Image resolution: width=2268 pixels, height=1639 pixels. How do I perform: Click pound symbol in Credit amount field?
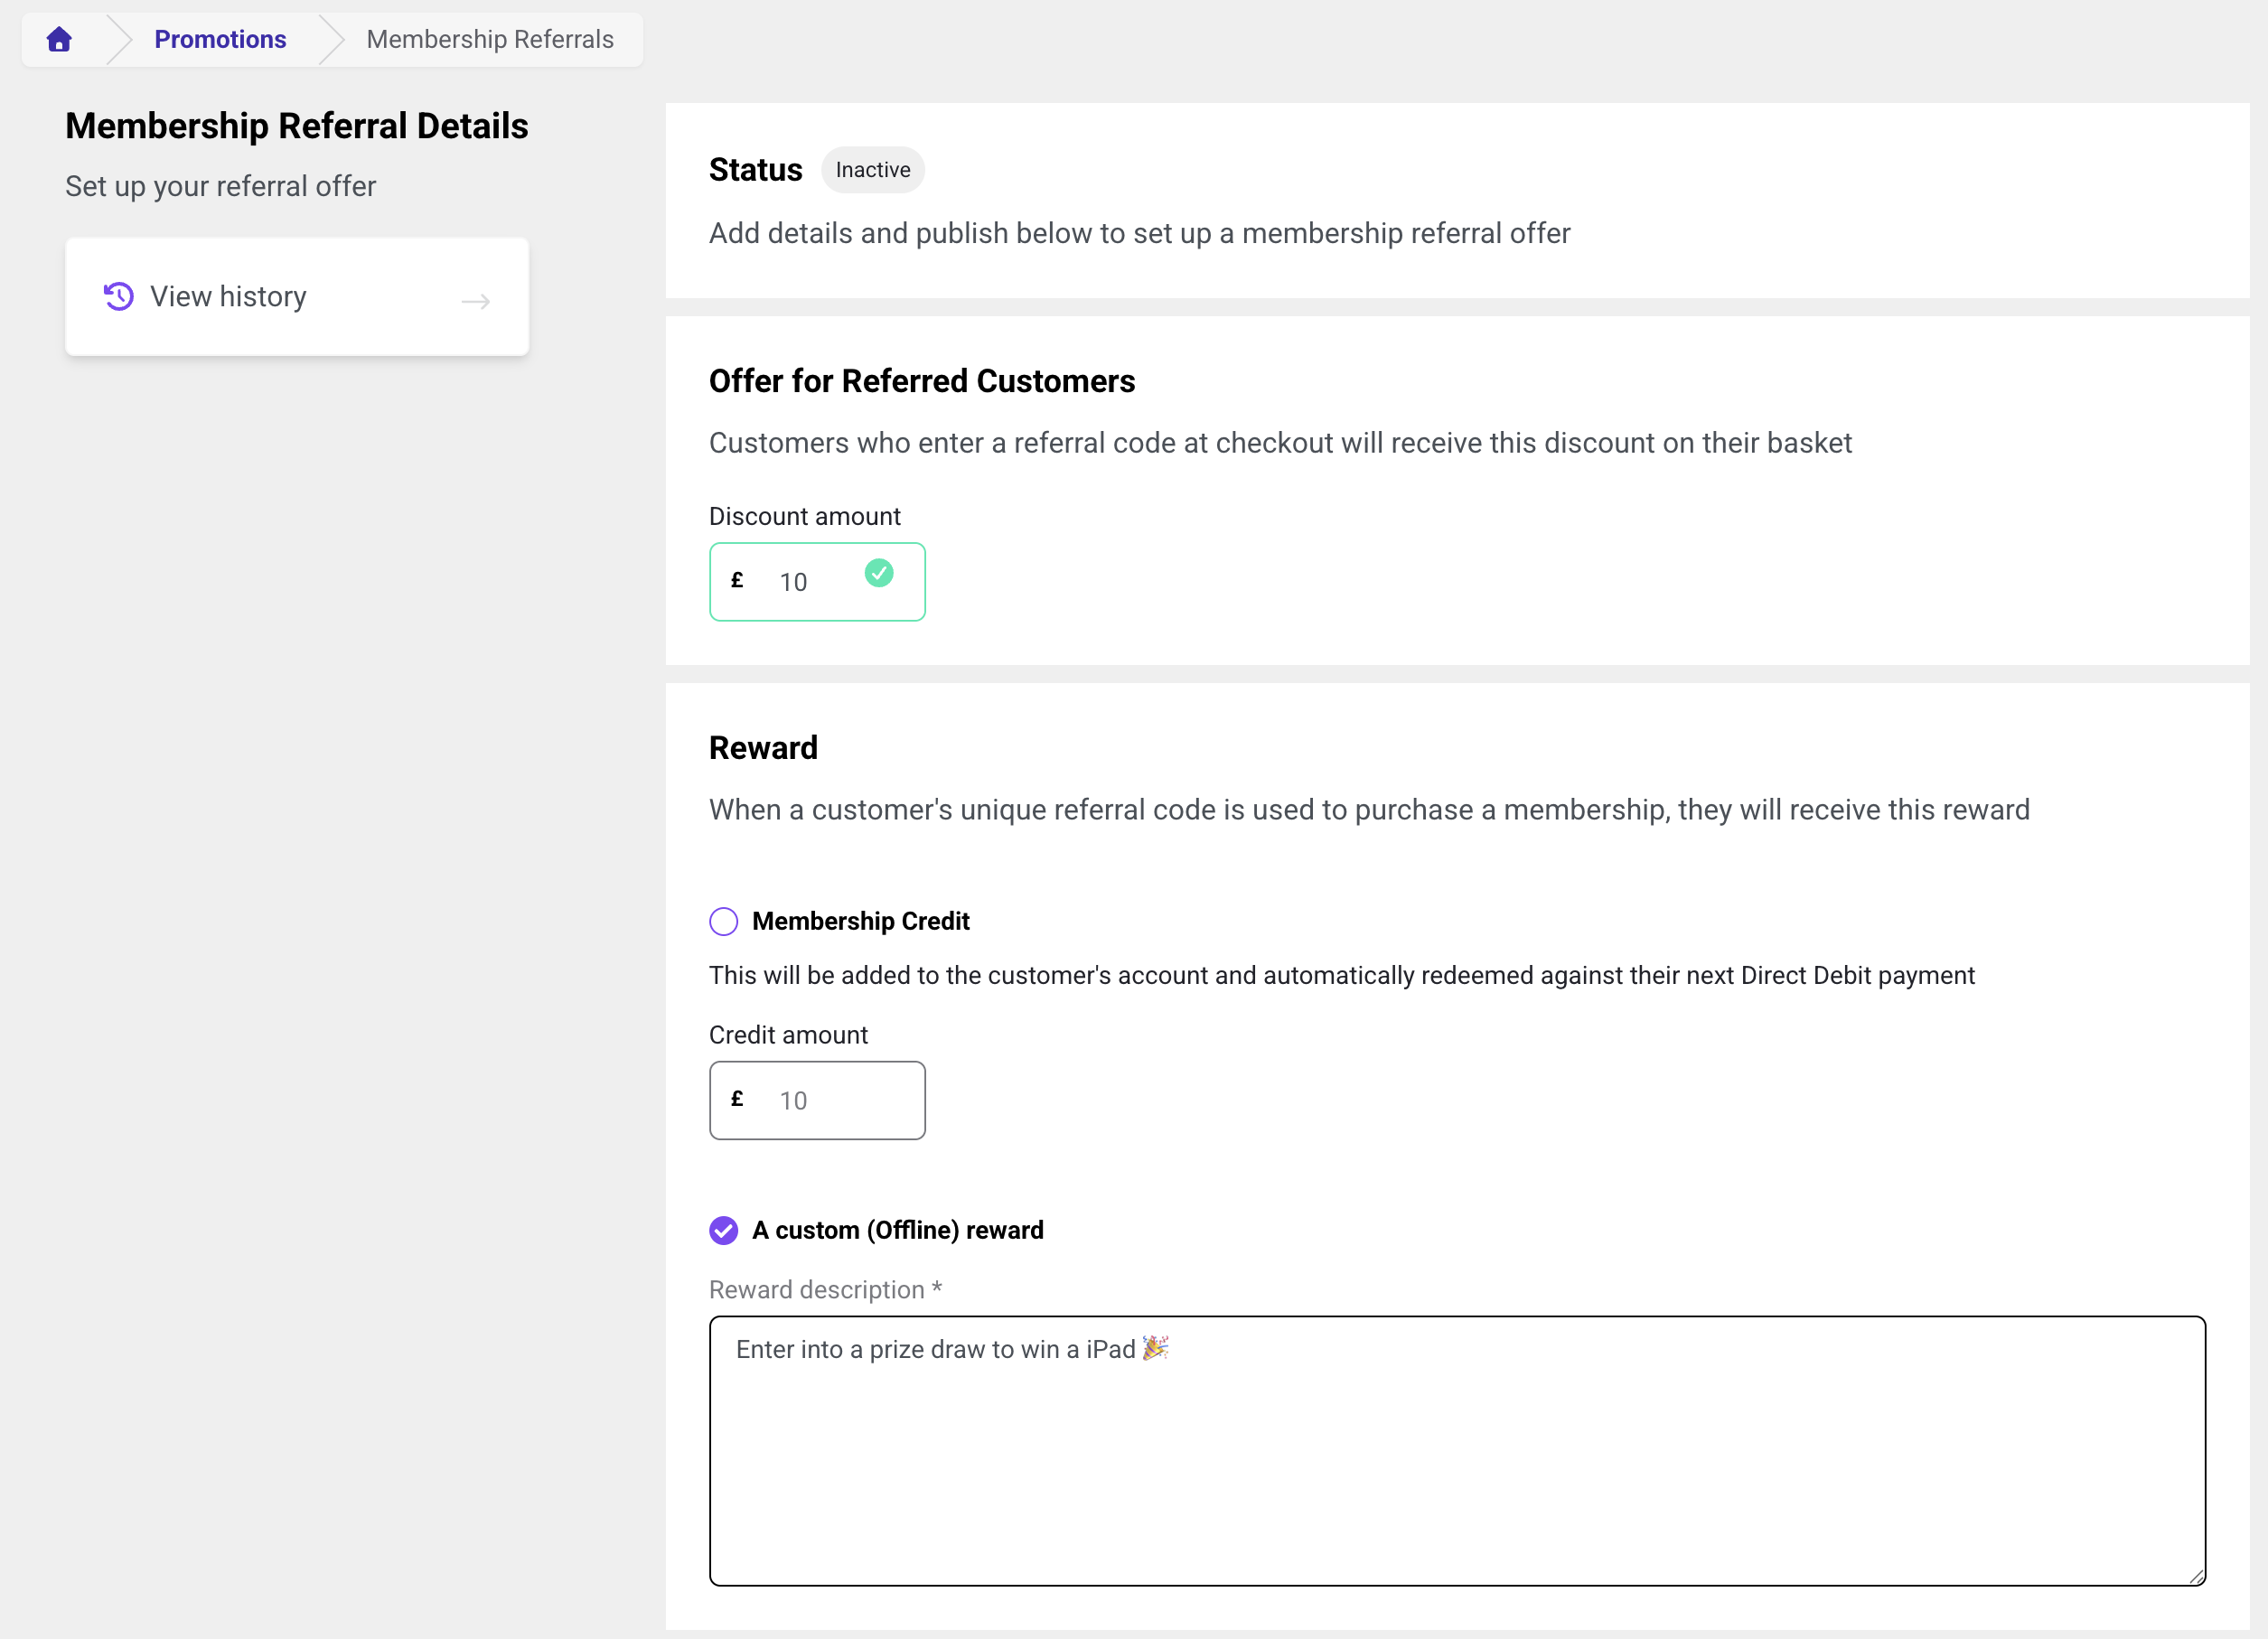tap(737, 1099)
